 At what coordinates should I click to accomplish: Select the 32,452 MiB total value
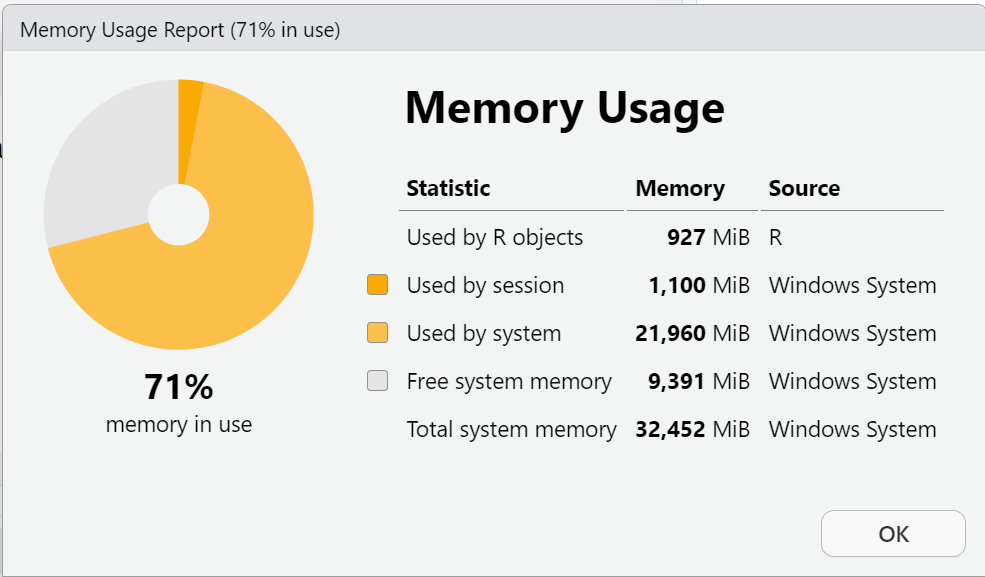click(692, 429)
